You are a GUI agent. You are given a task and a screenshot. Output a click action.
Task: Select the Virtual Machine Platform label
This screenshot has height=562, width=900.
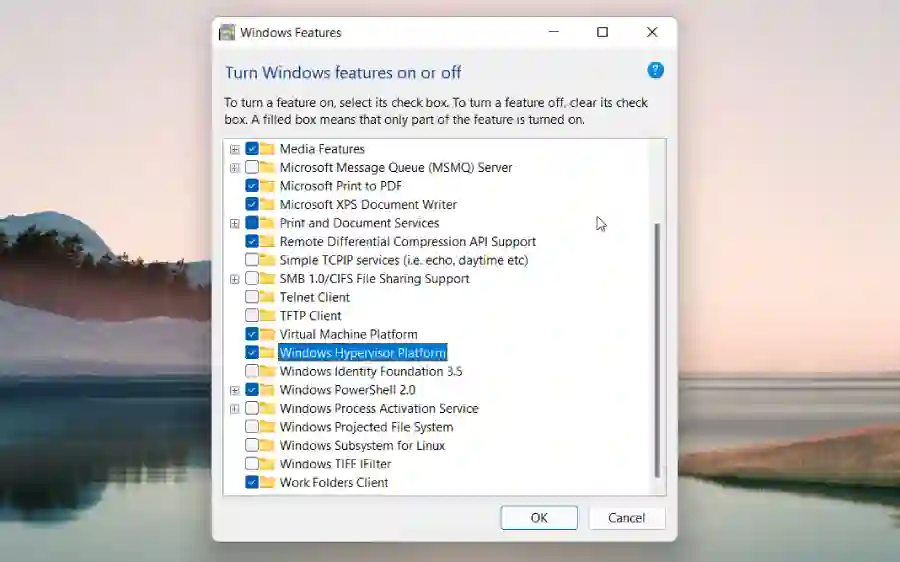click(348, 334)
